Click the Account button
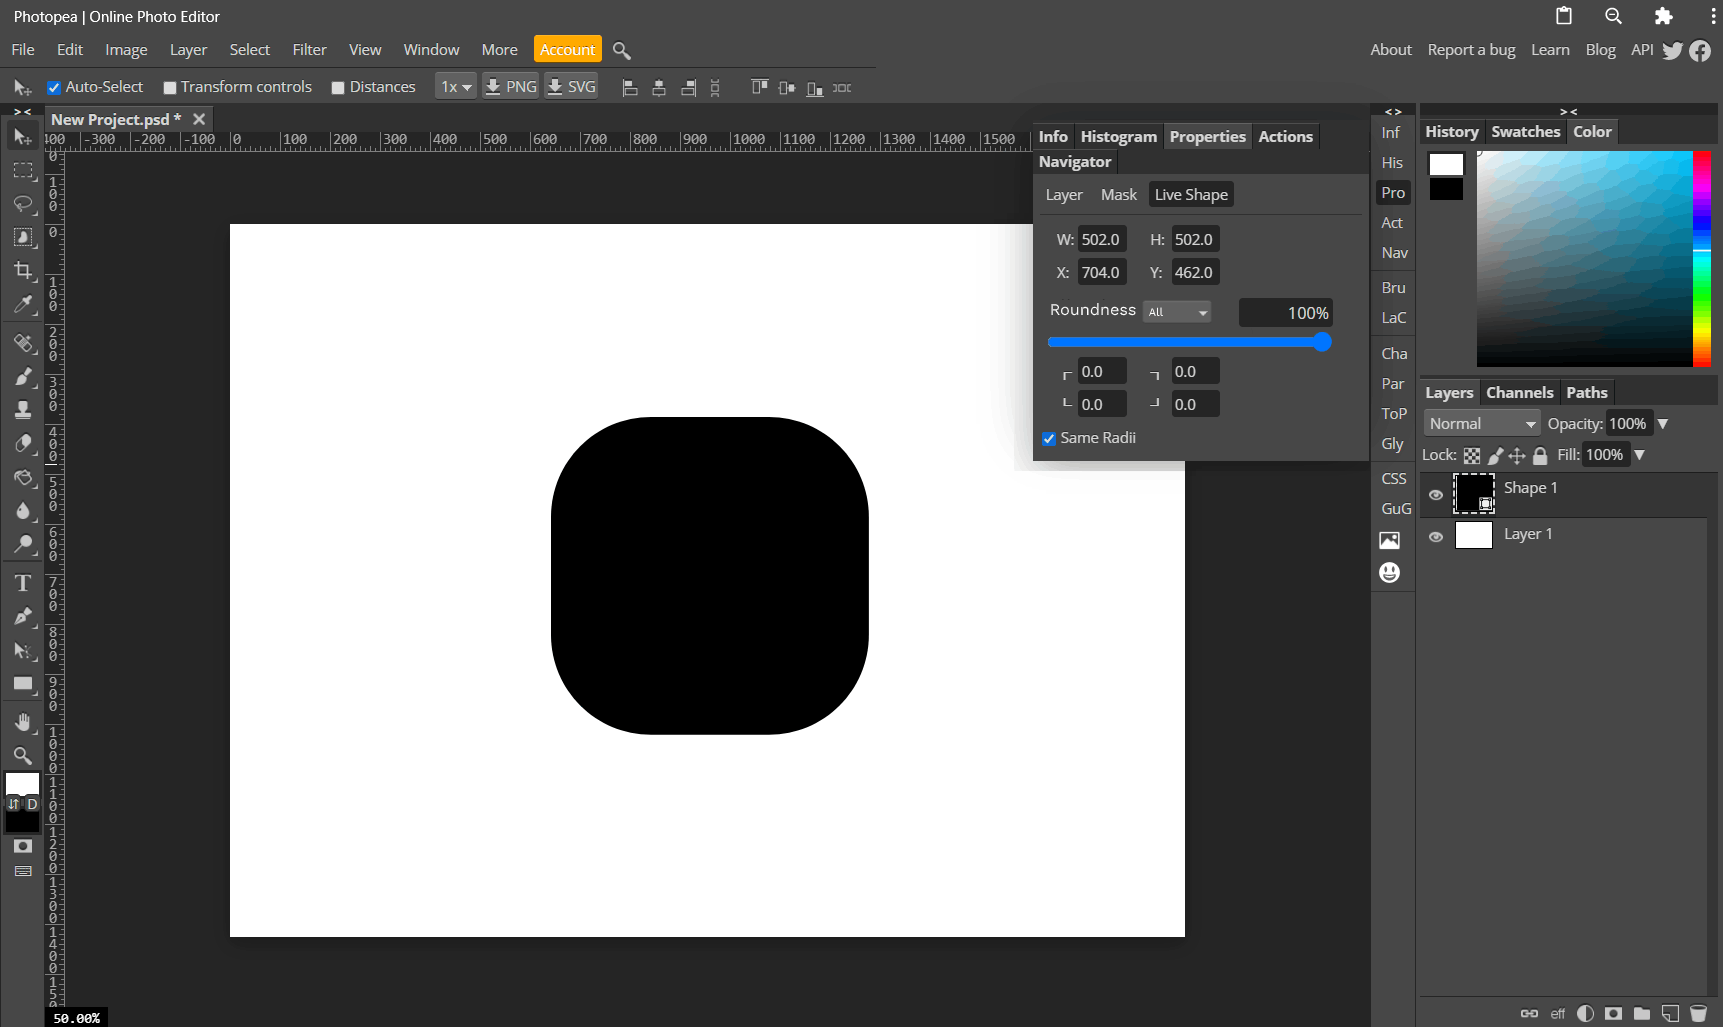This screenshot has width=1723, height=1027. tap(567, 49)
